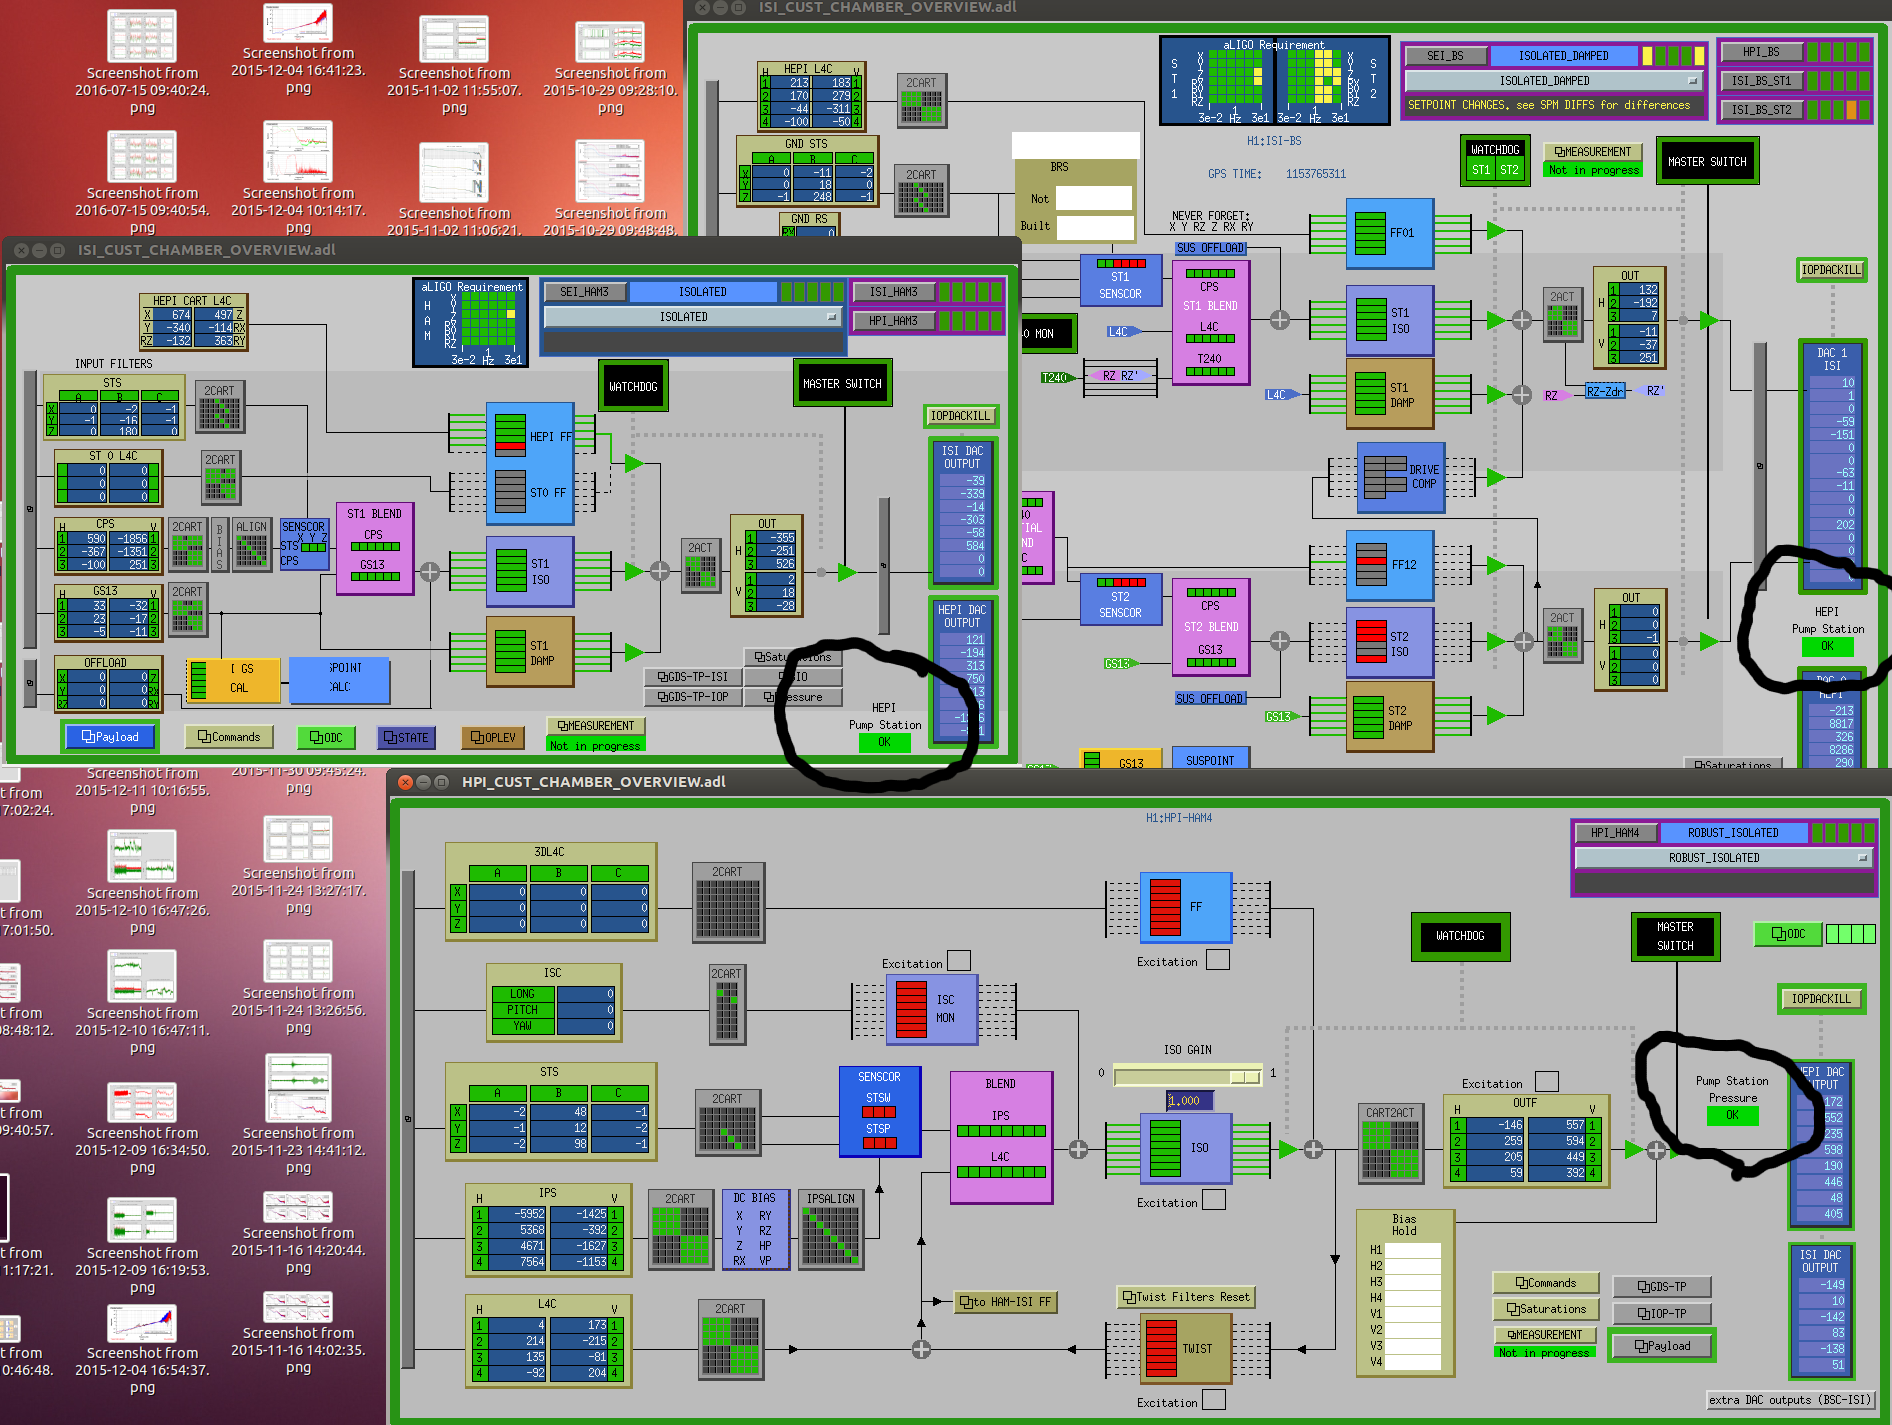
Task: Open the green ODC button in HPI window
Action: point(1788,934)
